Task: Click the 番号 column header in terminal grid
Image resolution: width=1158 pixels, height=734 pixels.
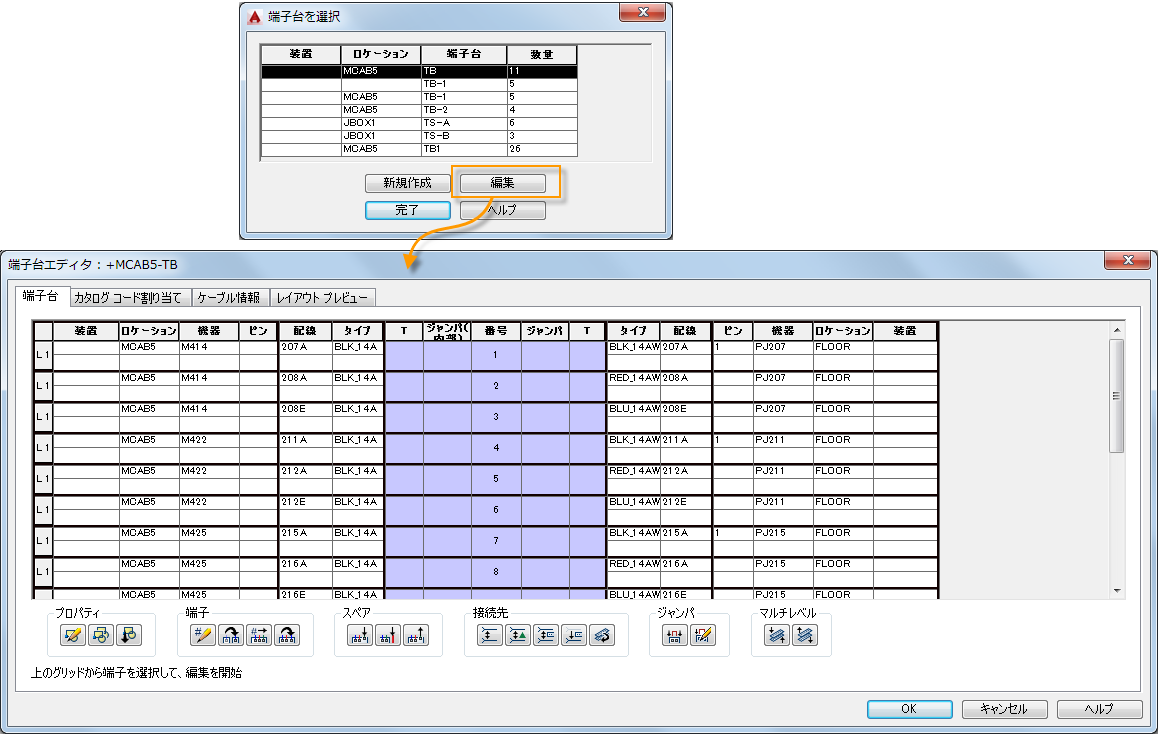Action: pyautogui.click(x=496, y=331)
